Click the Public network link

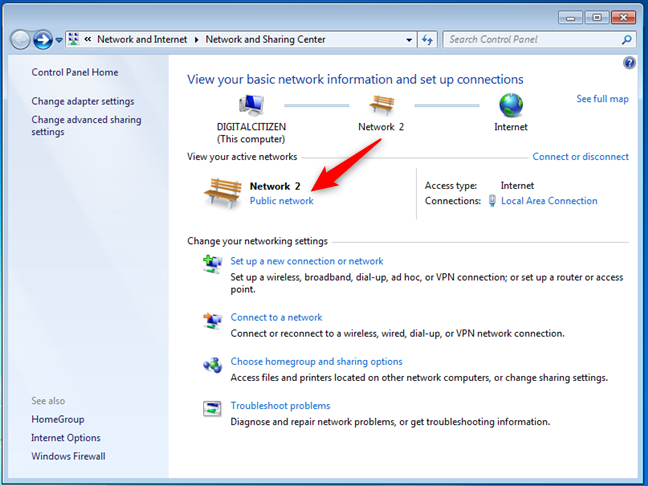point(281,201)
